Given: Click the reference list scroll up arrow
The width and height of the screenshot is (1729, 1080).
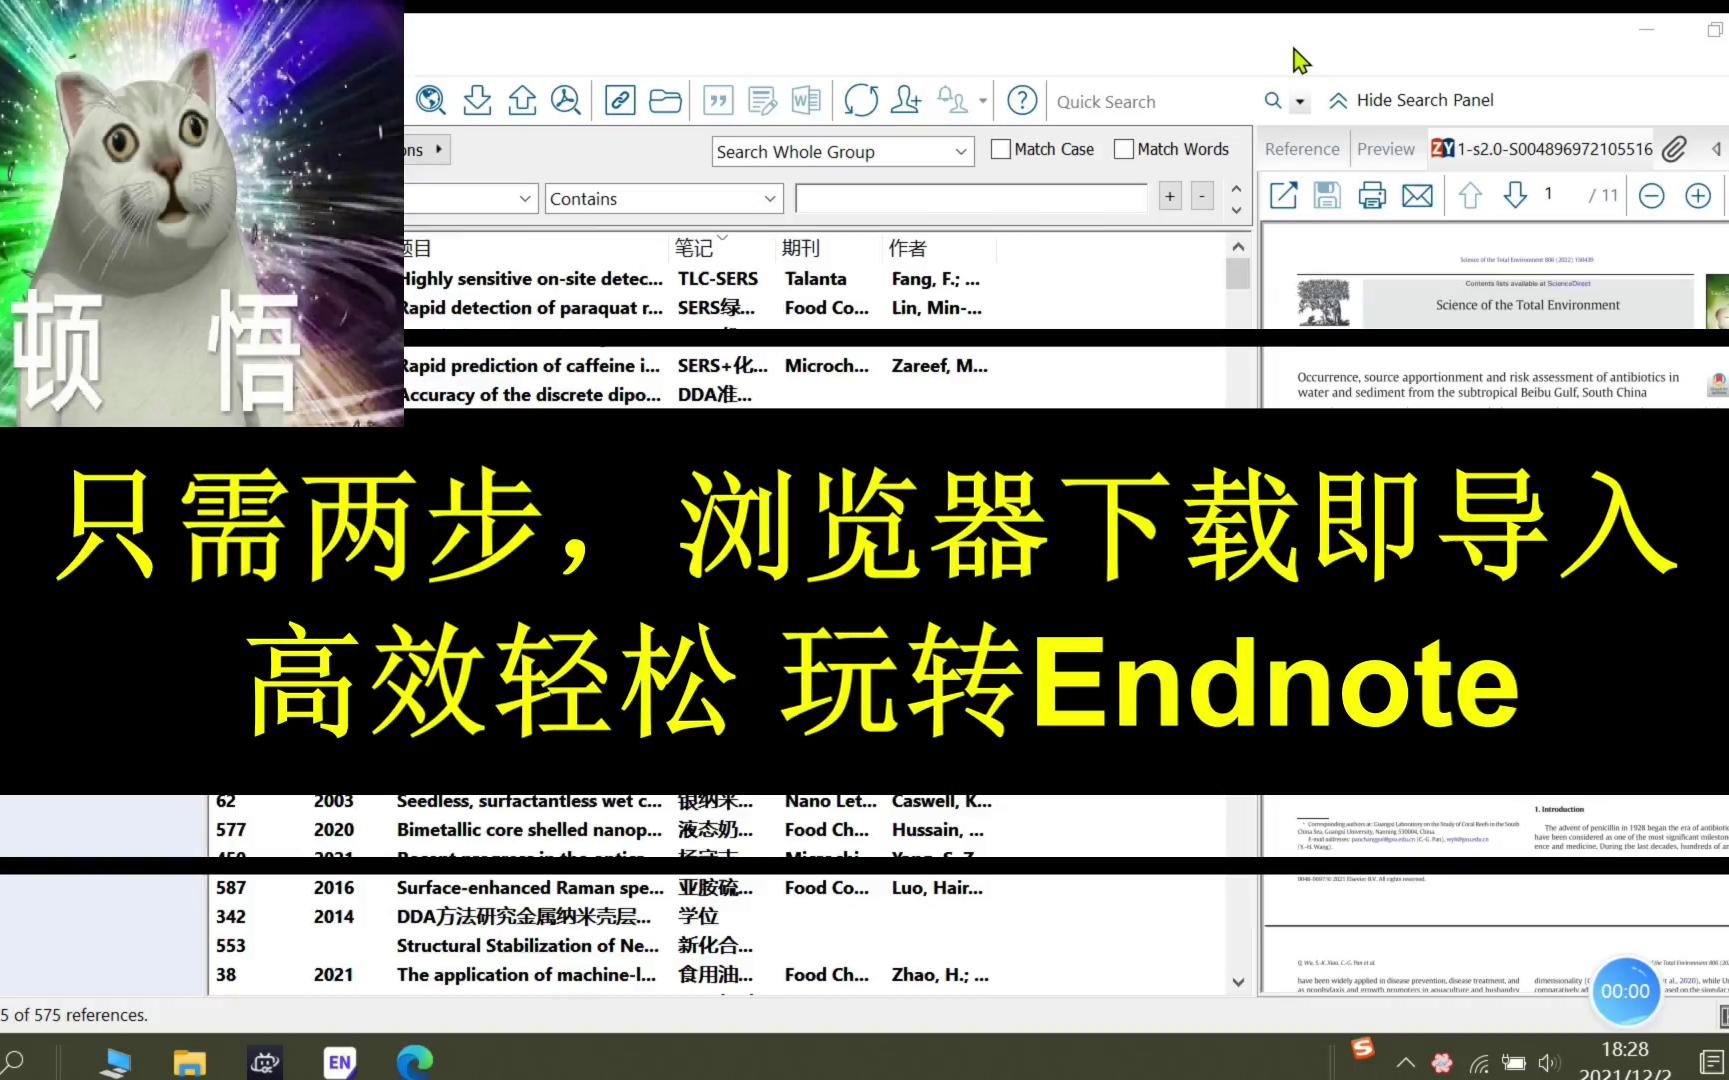Looking at the screenshot, I should [x=1238, y=246].
